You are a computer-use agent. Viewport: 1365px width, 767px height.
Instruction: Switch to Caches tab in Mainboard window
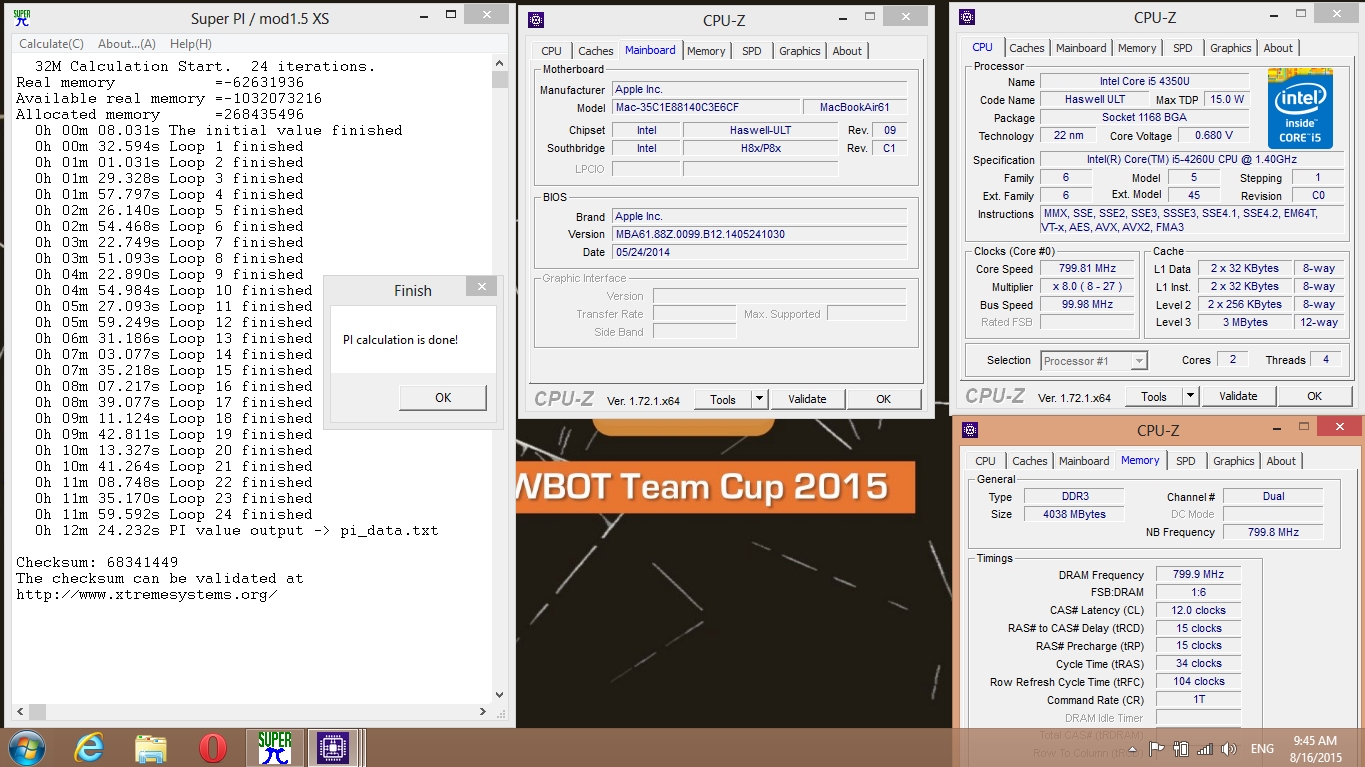[596, 51]
